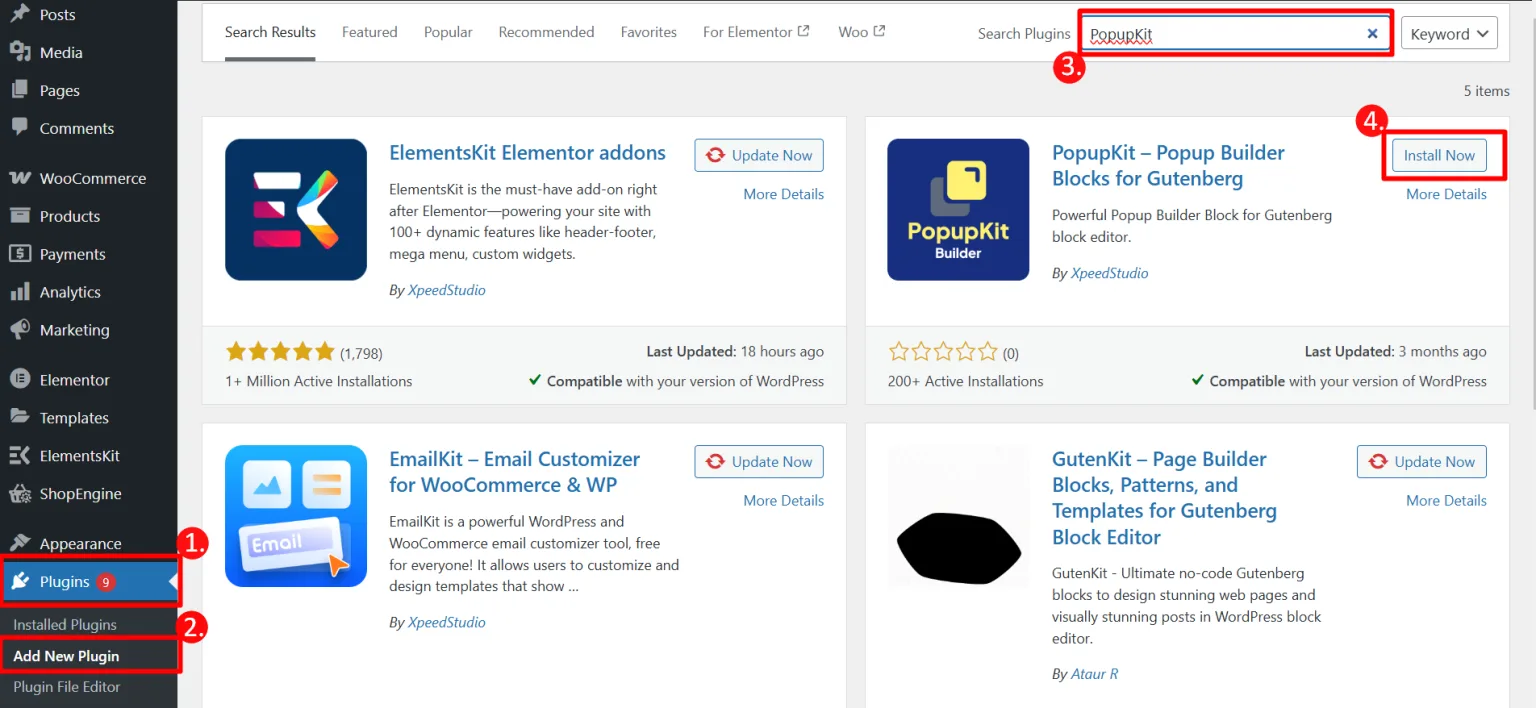Open the ElementsKit Elementor addons title link

[x=527, y=153]
